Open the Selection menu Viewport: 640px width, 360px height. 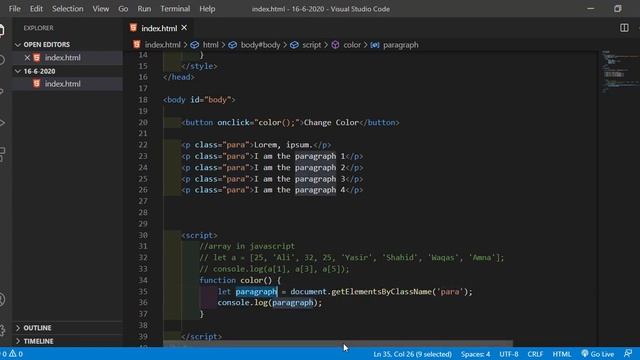click(67, 9)
